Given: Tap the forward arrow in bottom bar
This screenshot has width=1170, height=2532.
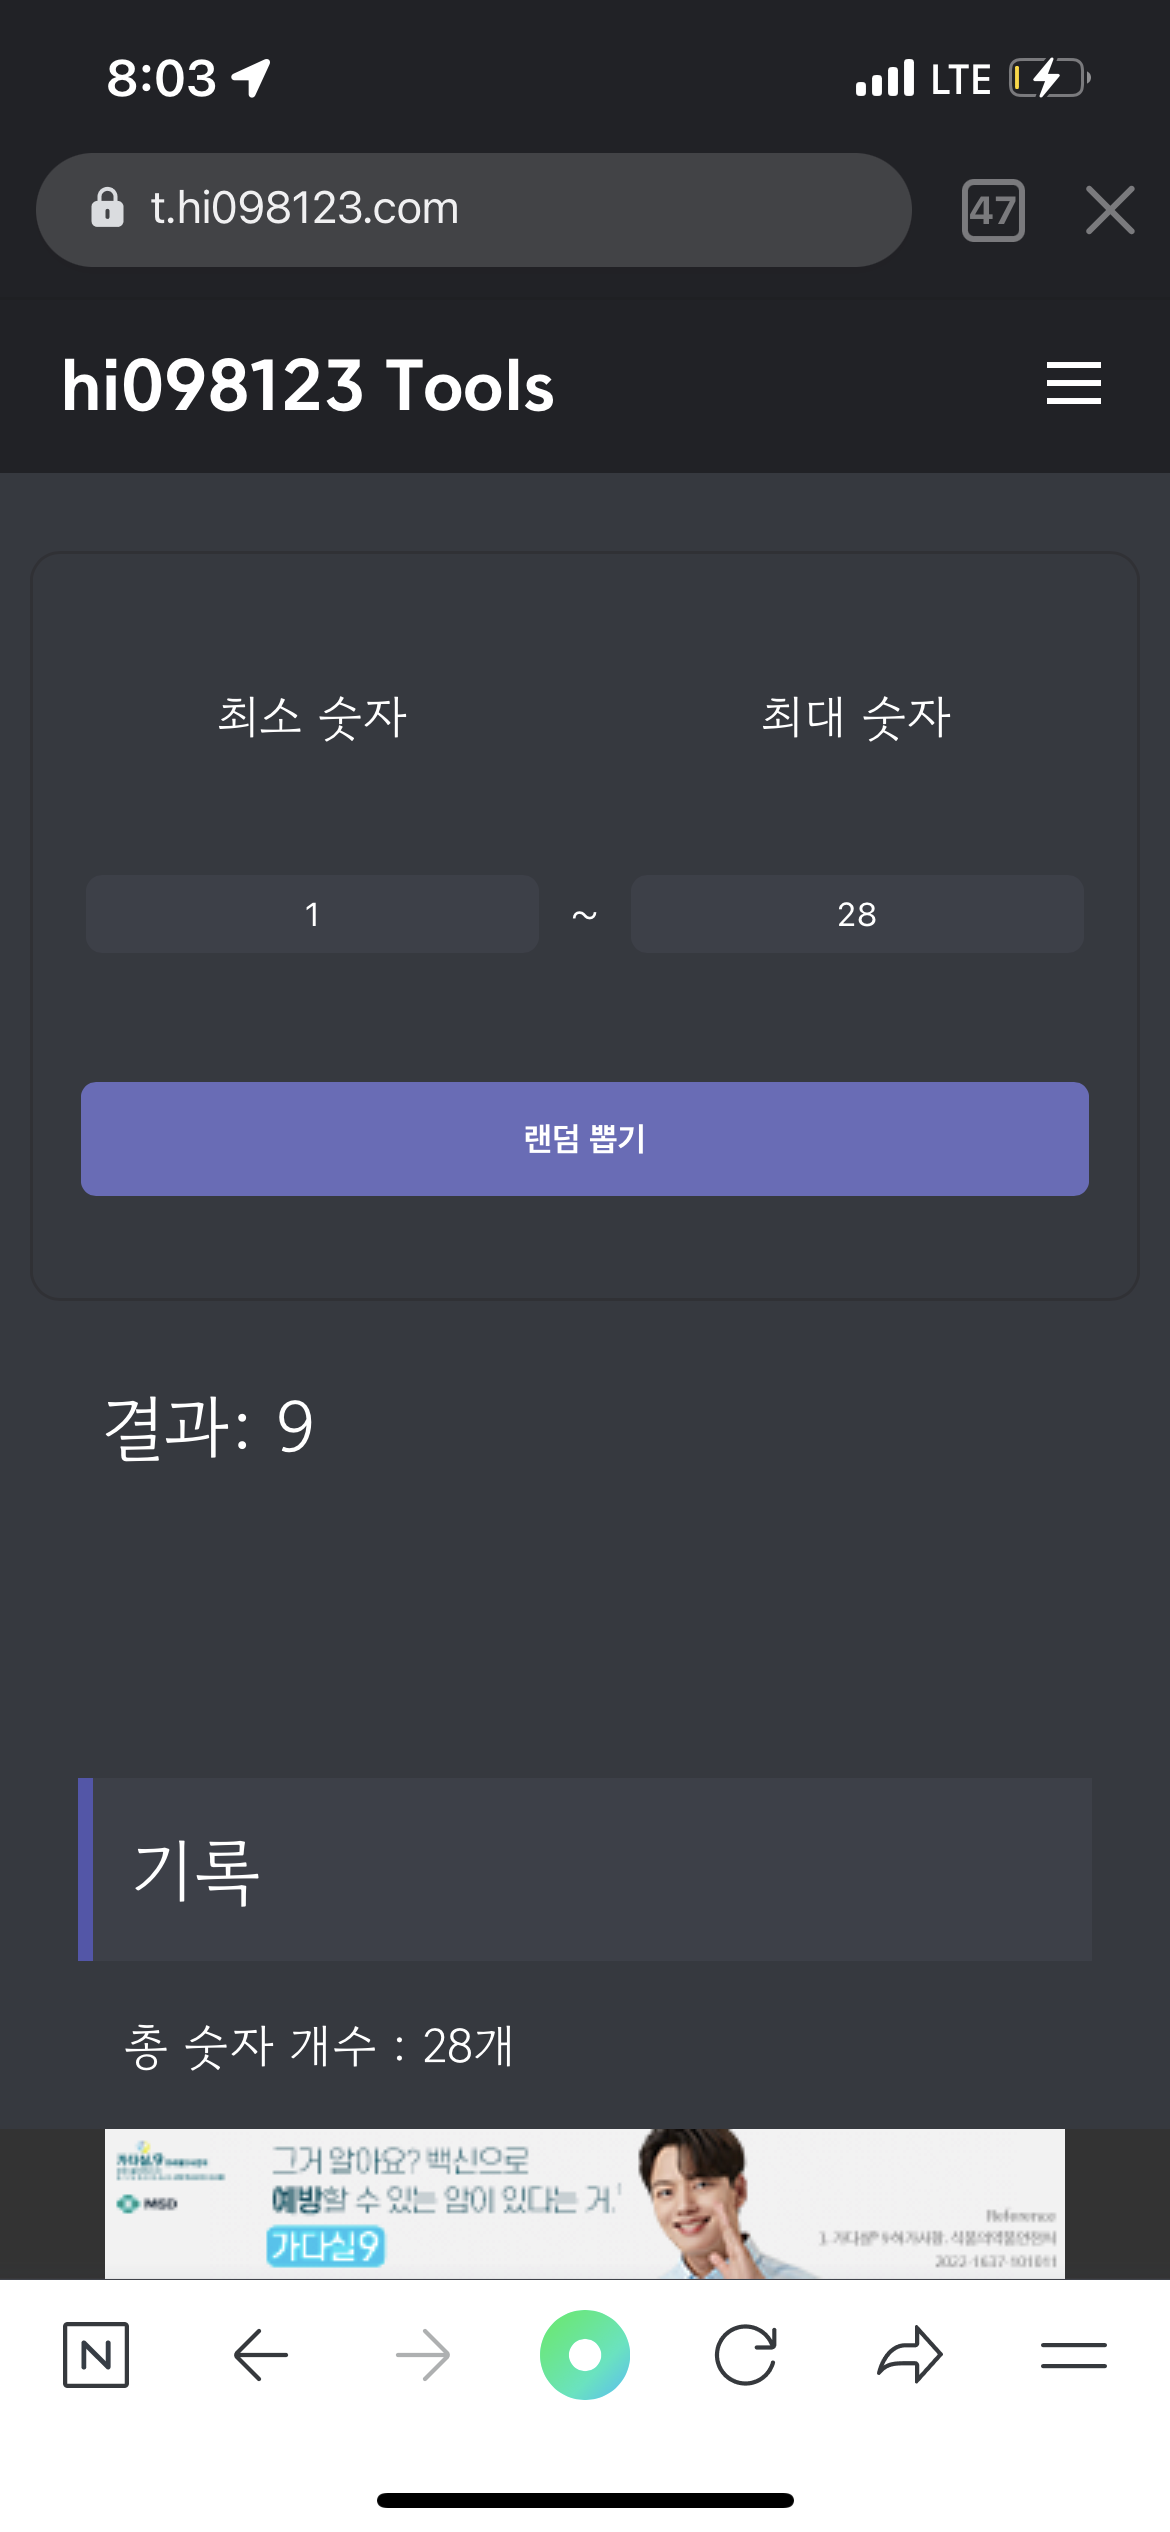Looking at the screenshot, I should coord(423,2354).
